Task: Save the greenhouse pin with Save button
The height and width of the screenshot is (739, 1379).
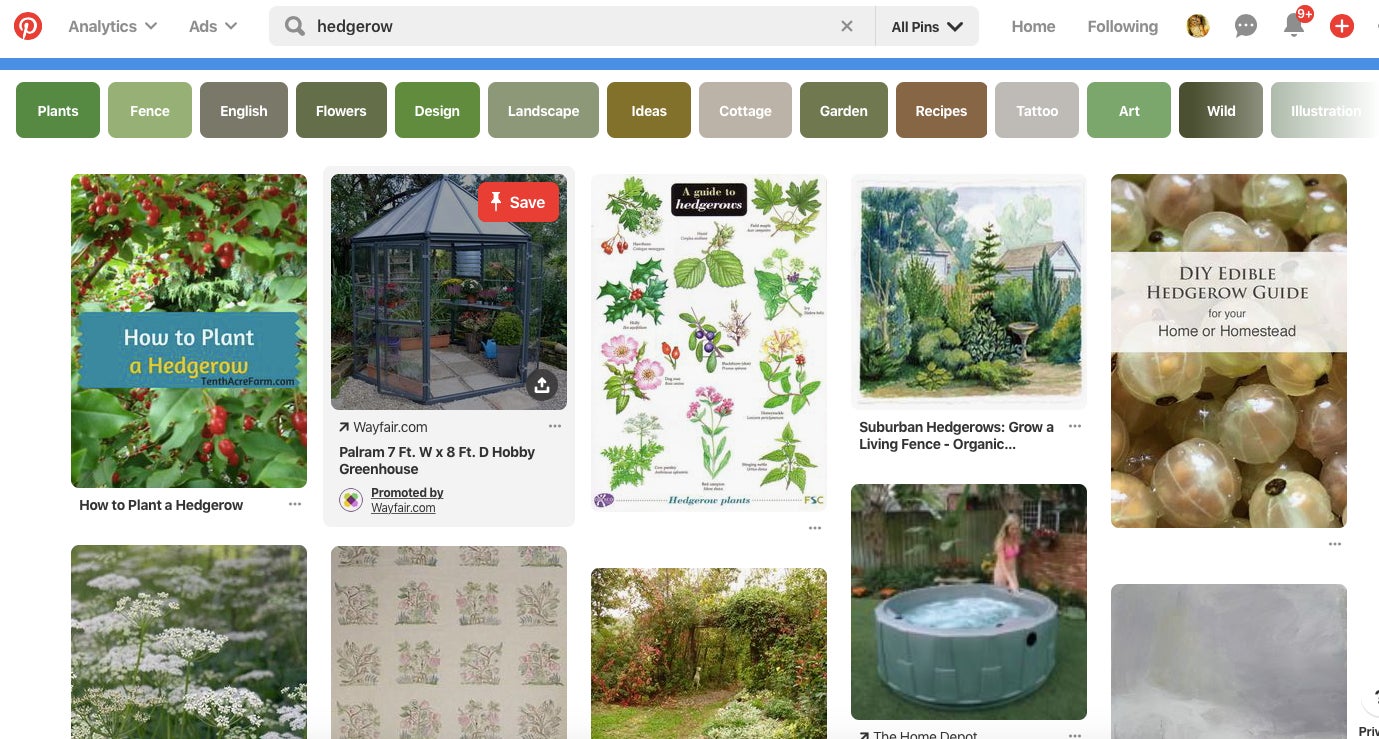Action: coord(518,202)
